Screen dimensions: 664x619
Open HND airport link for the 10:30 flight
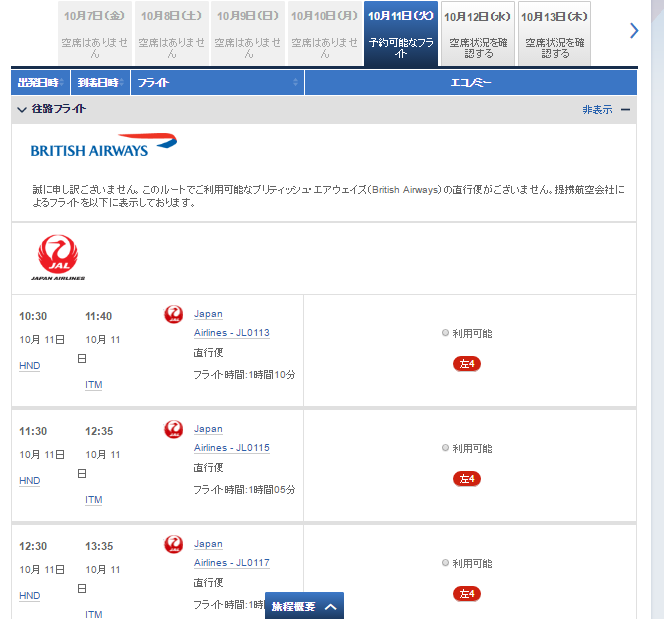[x=30, y=366]
